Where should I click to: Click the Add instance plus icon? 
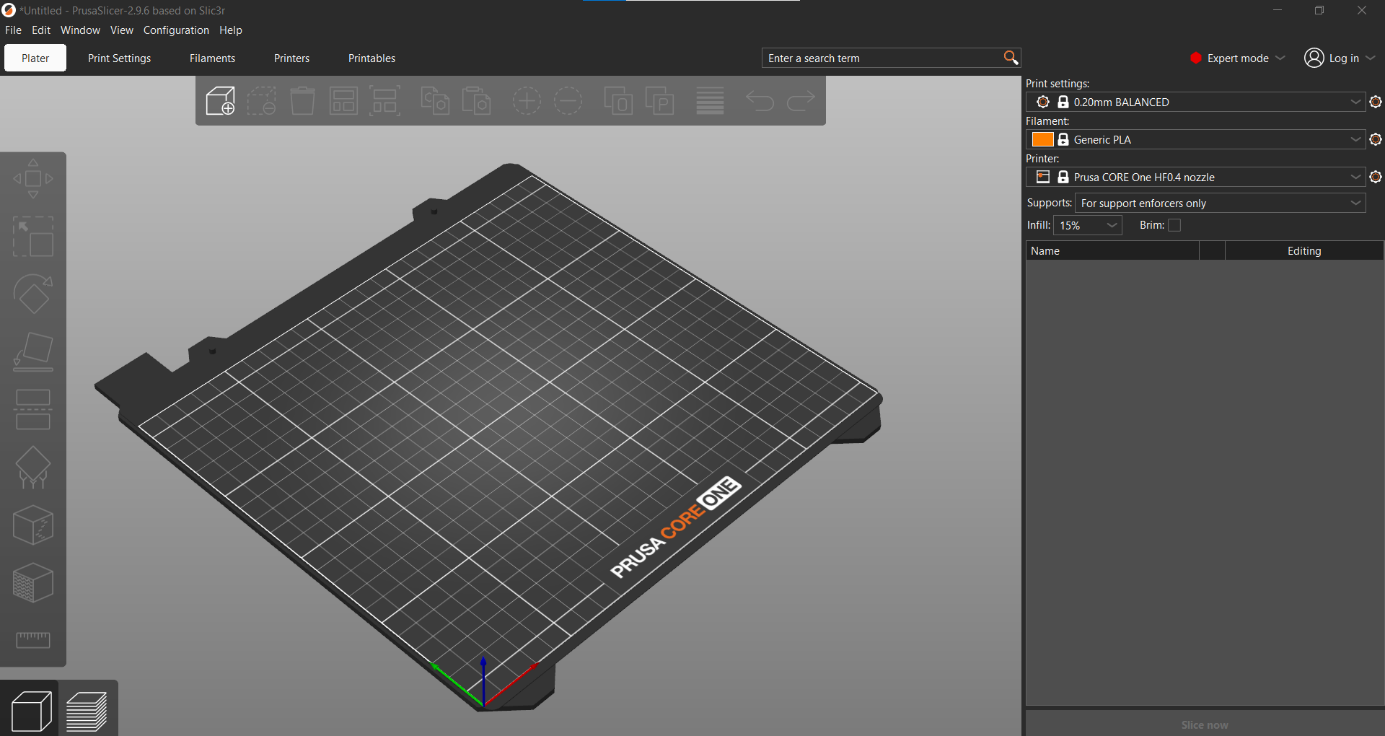pyautogui.click(x=527, y=101)
